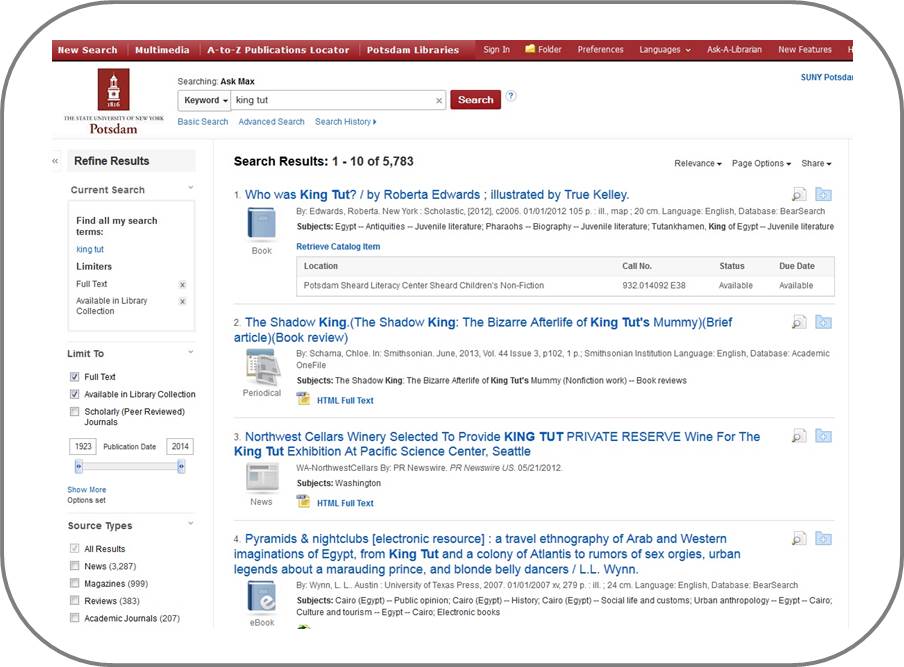
Task: Uncheck the Full Text checkbox
Action: (x=74, y=376)
